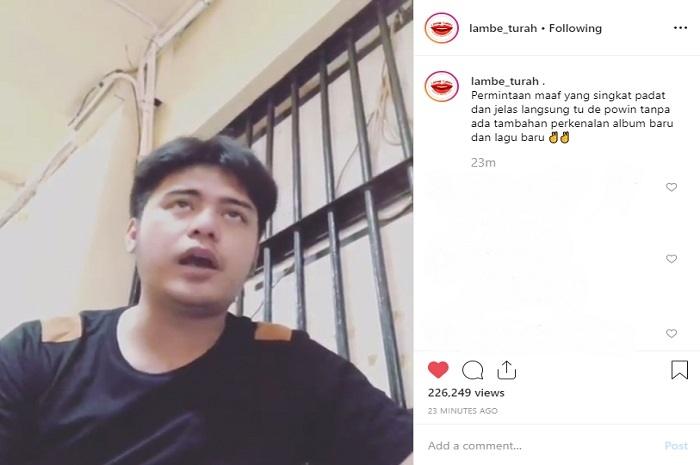The image size is (700, 465).
Task: Open lambe_turah username above the caption
Action: point(505,81)
